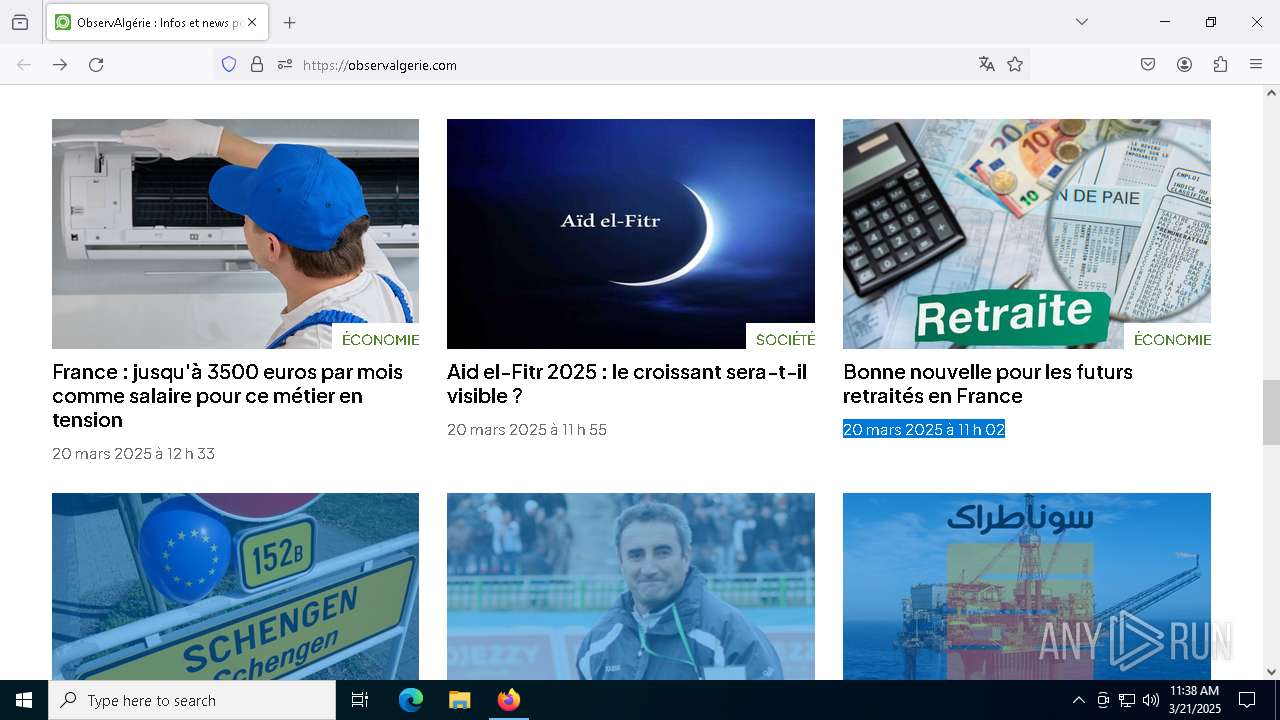Click the Meet Now tray icon
Screen dimensions: 1280x720
[x=1103, y=700]
